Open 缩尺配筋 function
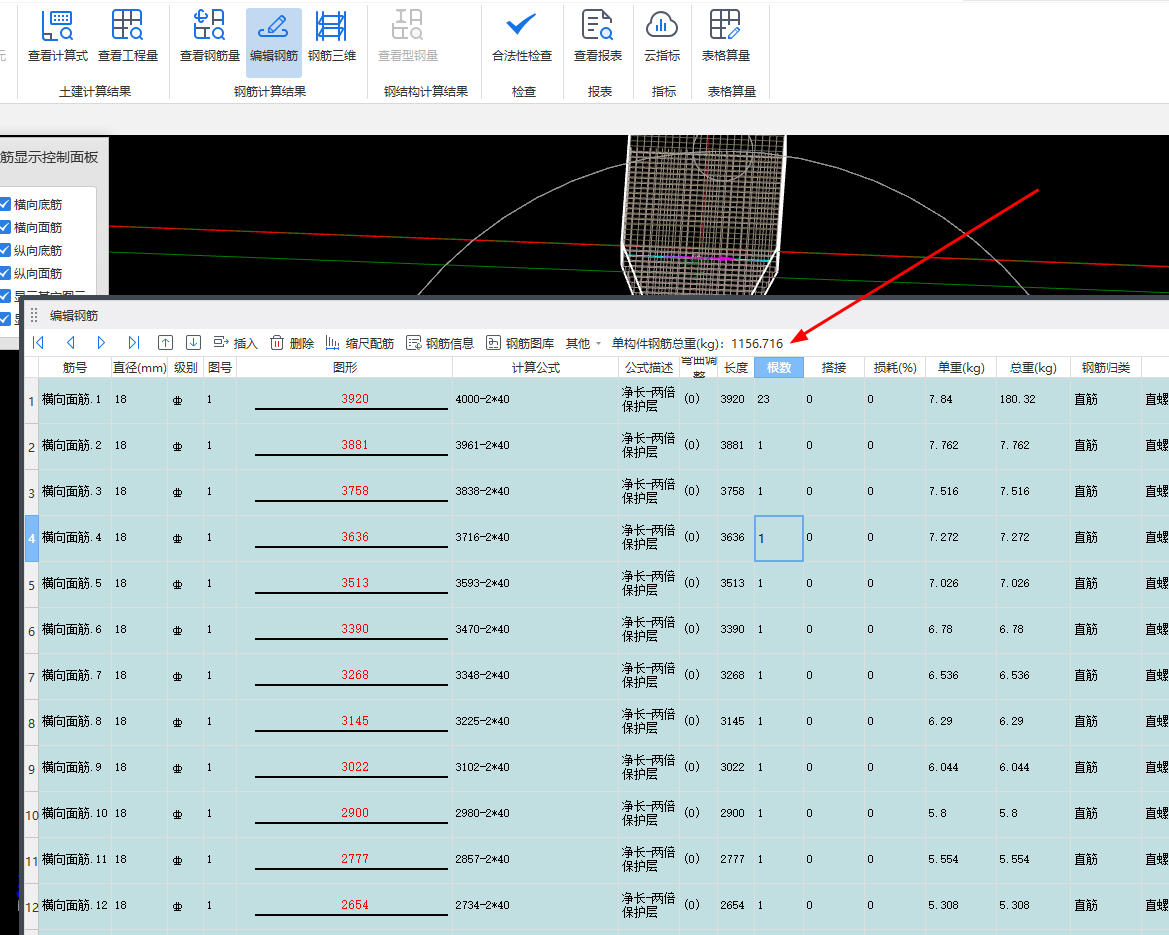 coord(359,343)
